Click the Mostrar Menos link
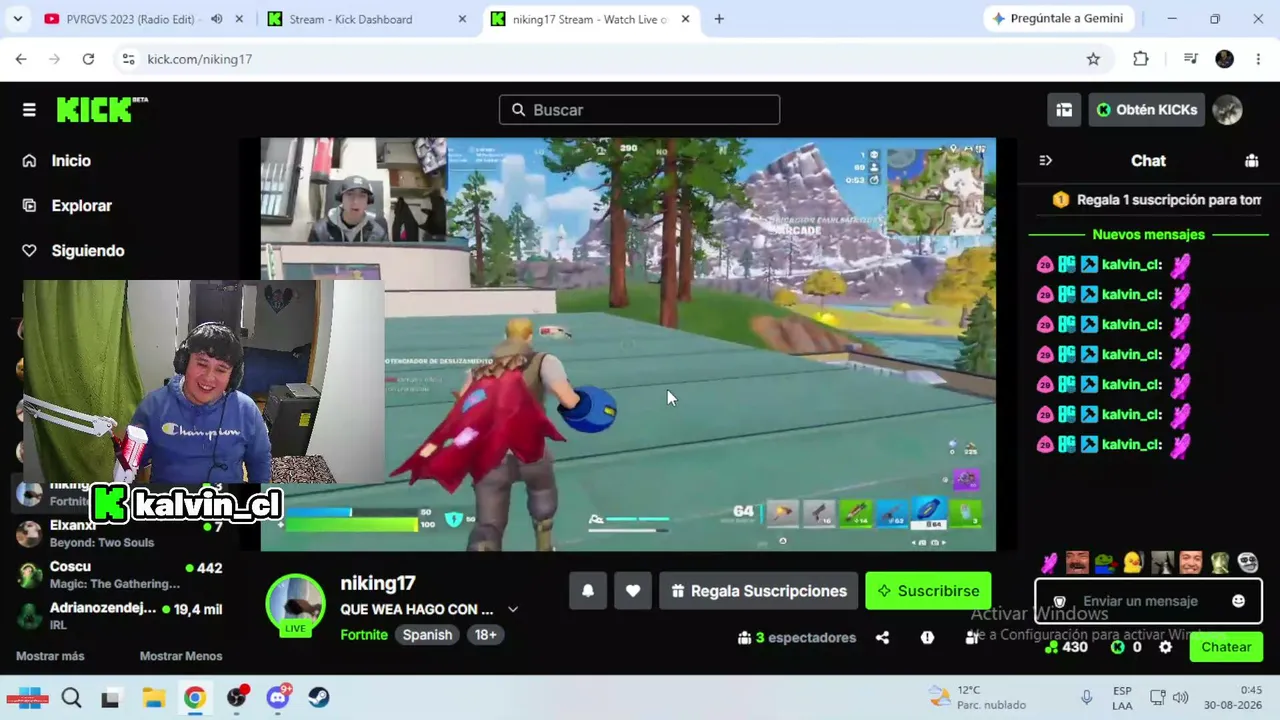The image size is (1280, 720). [181, 656]
